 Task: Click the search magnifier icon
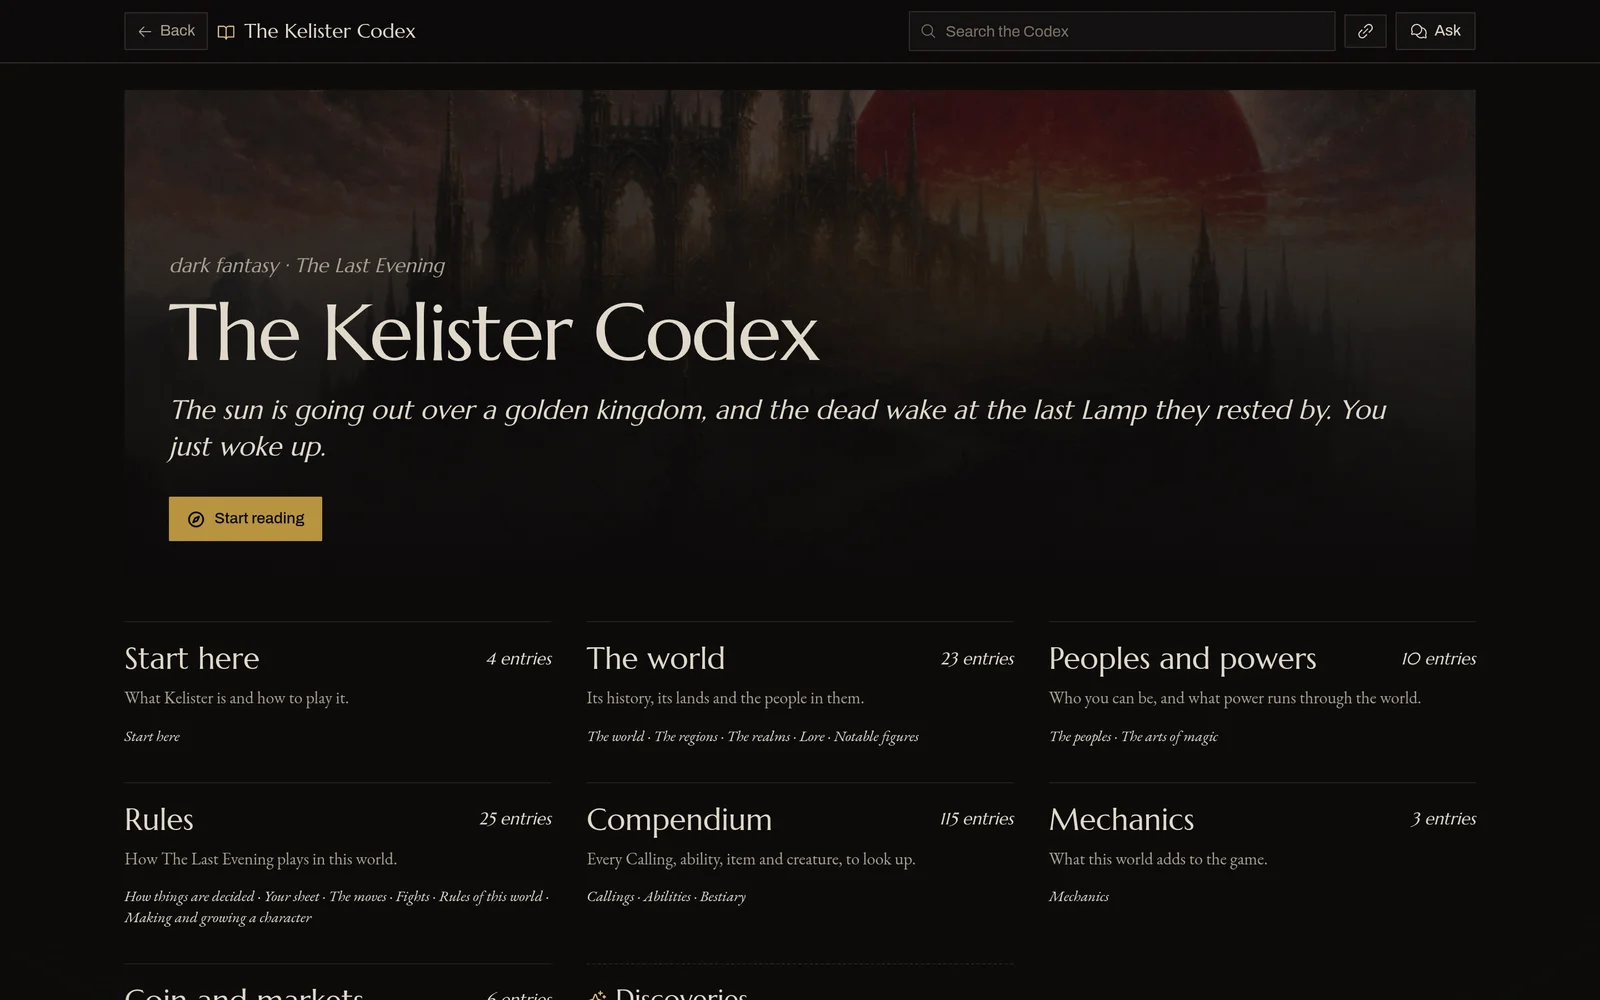(928, 31)
